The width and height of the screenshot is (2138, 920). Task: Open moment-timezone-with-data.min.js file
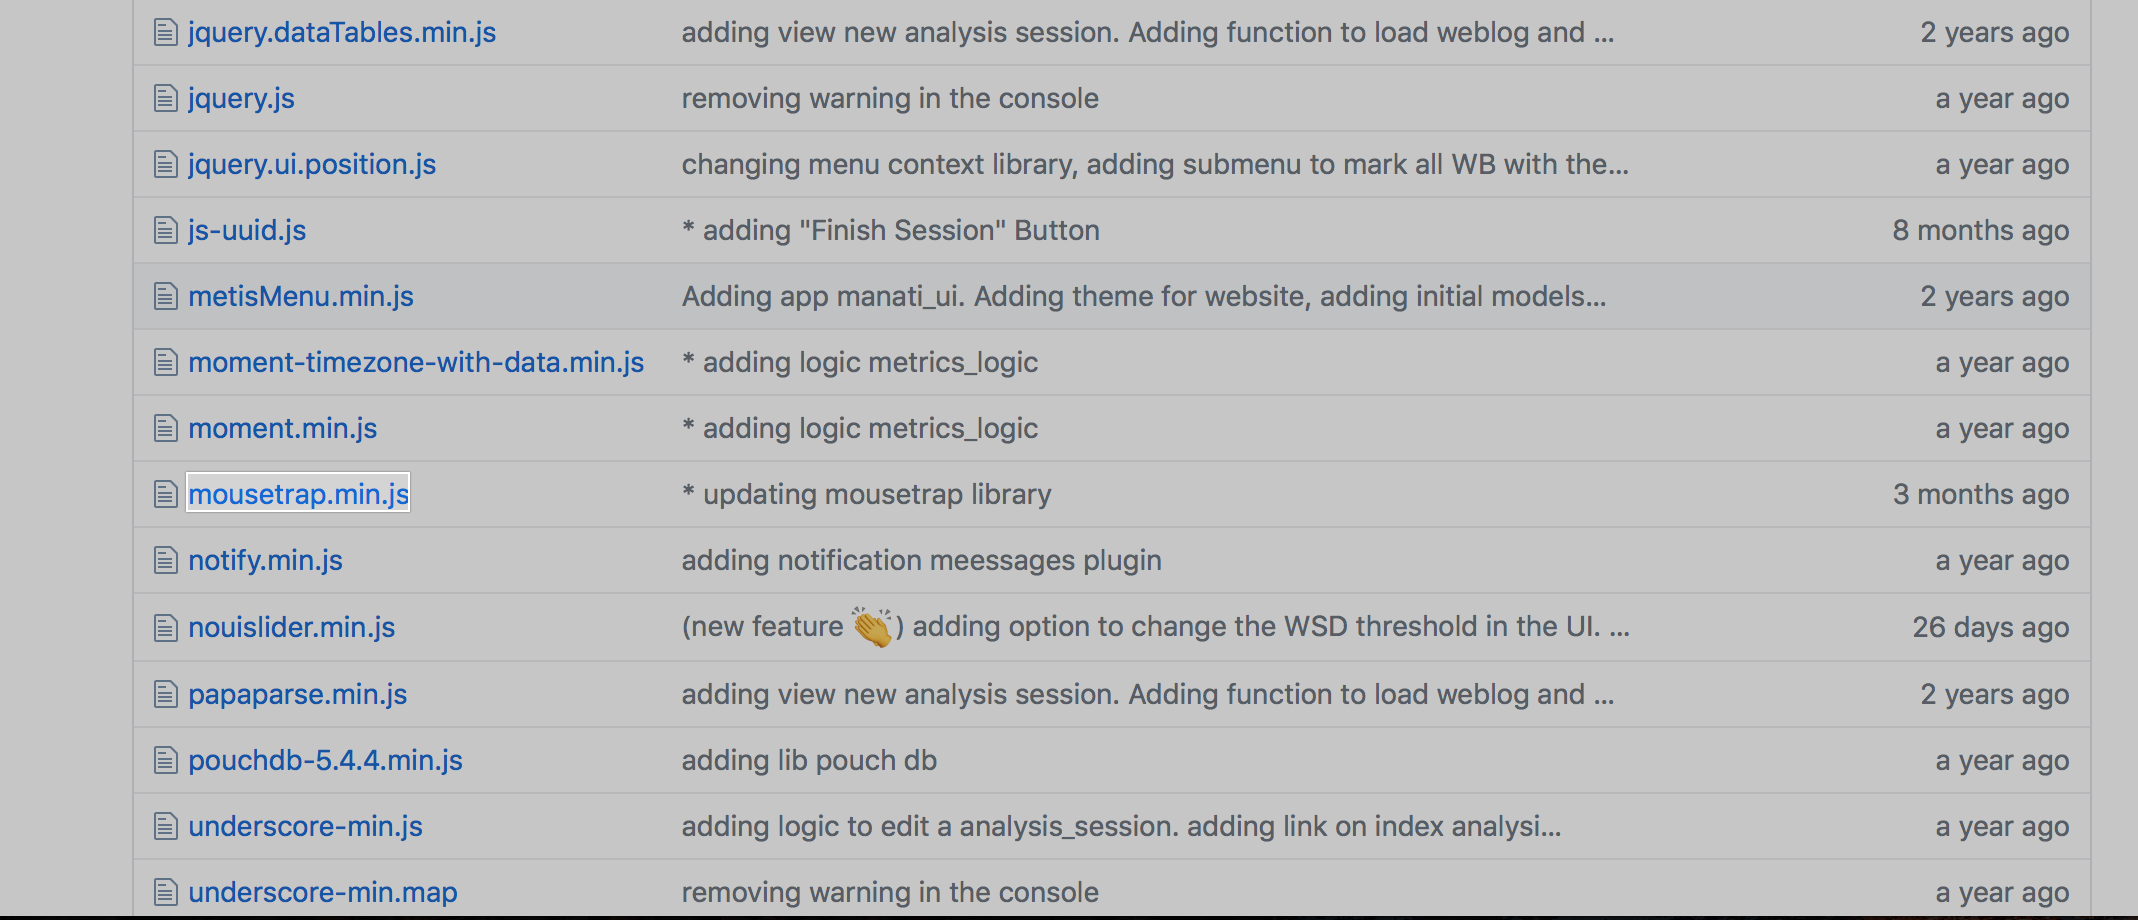point(416,362)
